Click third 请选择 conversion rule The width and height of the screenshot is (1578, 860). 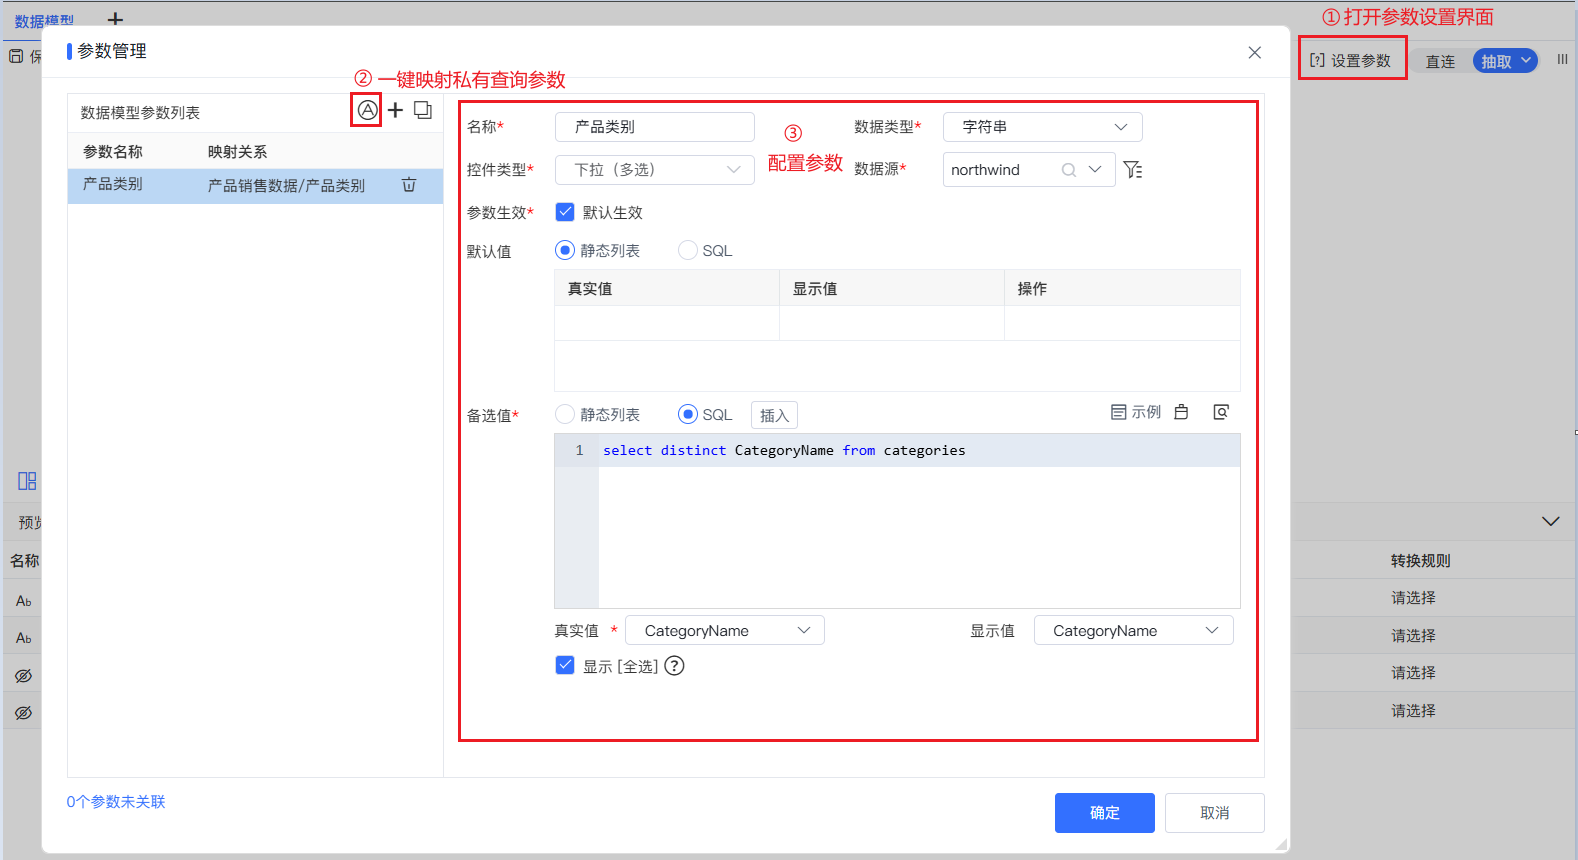(1413, 673)
